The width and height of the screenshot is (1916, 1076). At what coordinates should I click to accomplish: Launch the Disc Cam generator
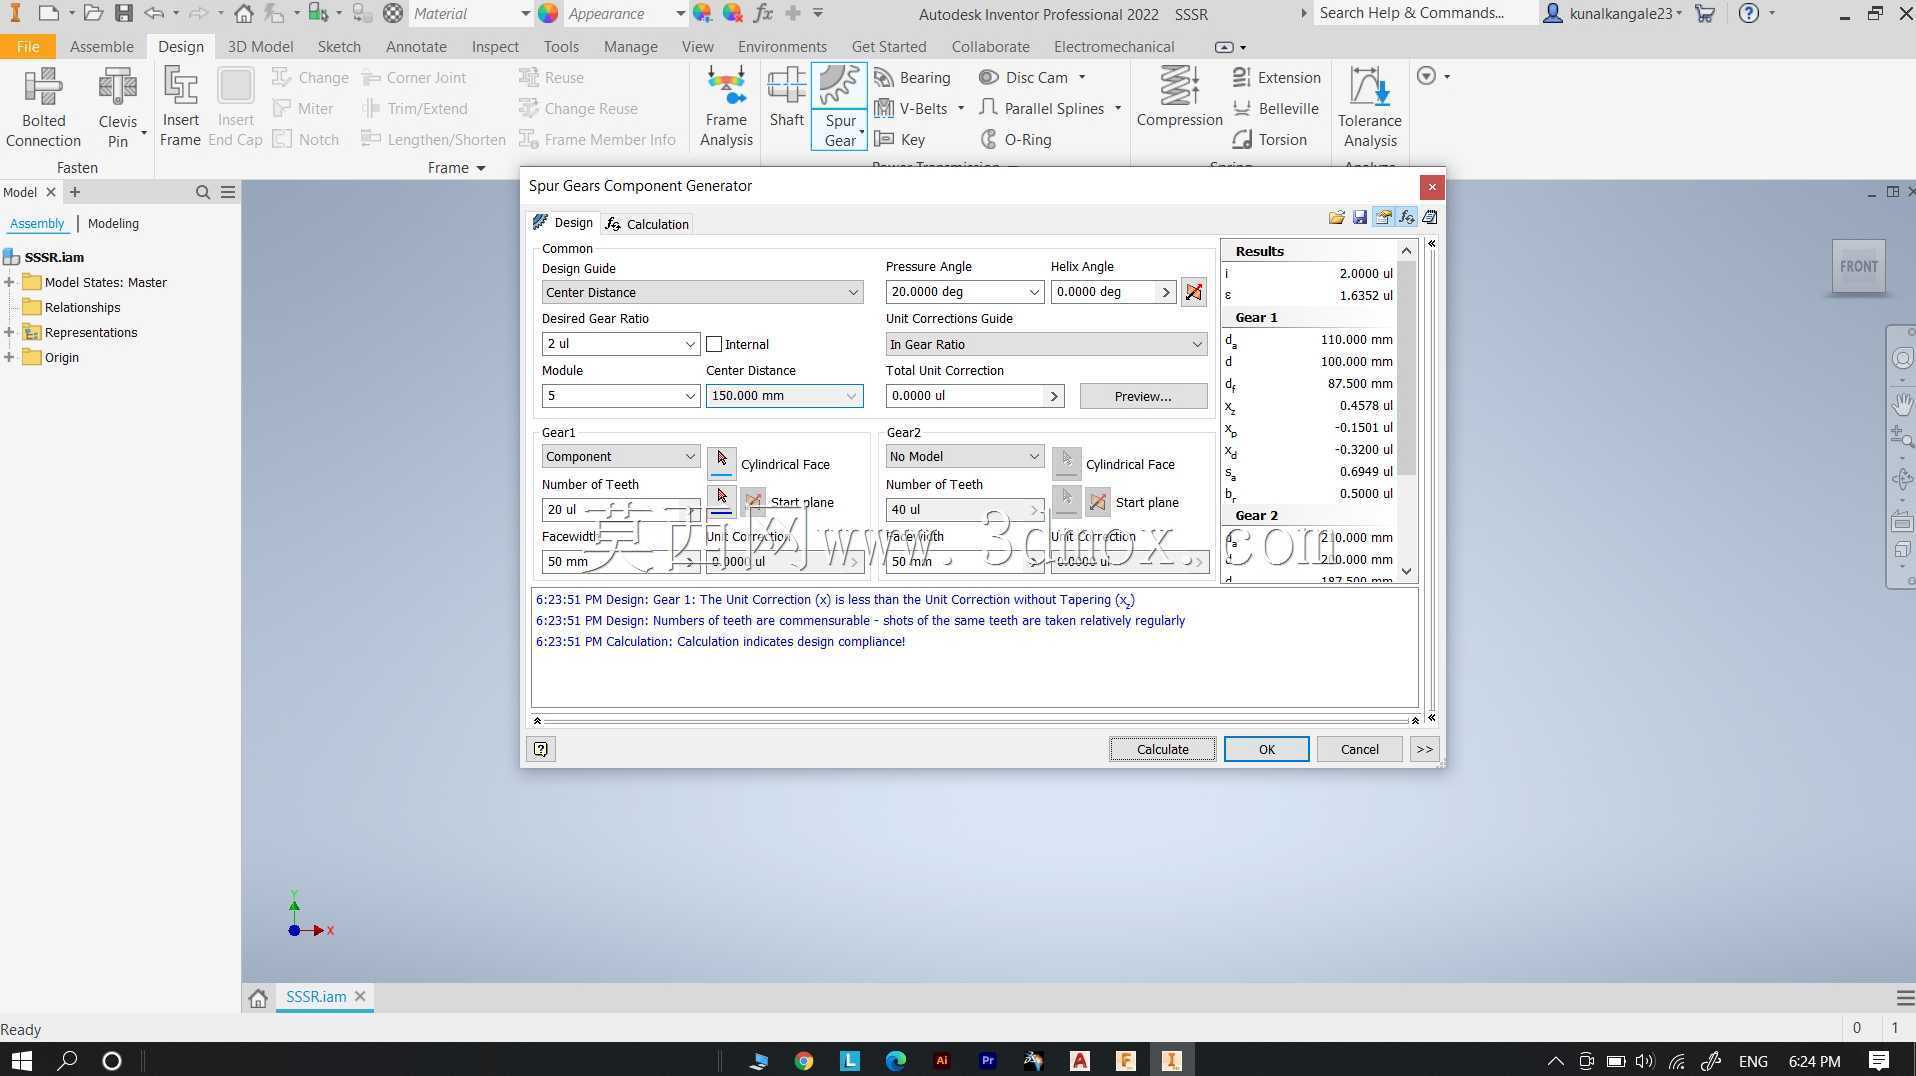pos(1024,78)
